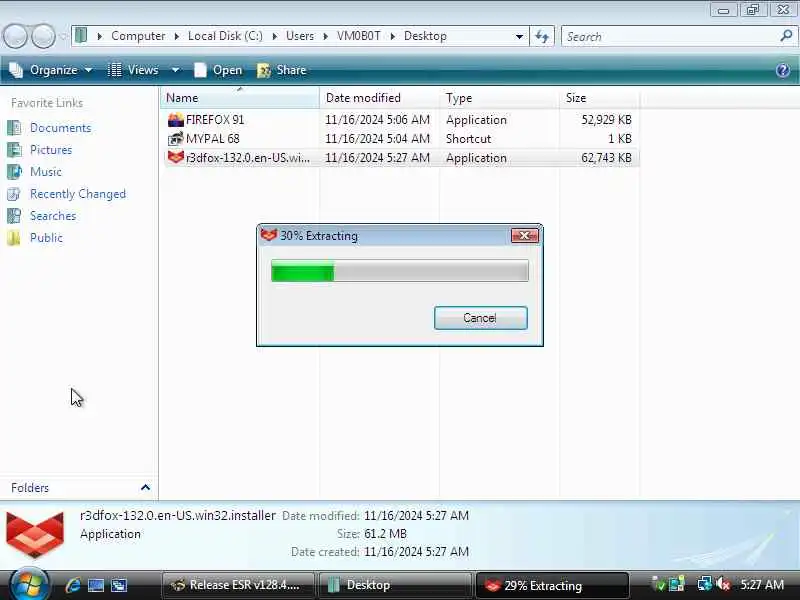Click the 5:27 AM taskbar clock
Screen dimensions: 800x600
(762, 585)
